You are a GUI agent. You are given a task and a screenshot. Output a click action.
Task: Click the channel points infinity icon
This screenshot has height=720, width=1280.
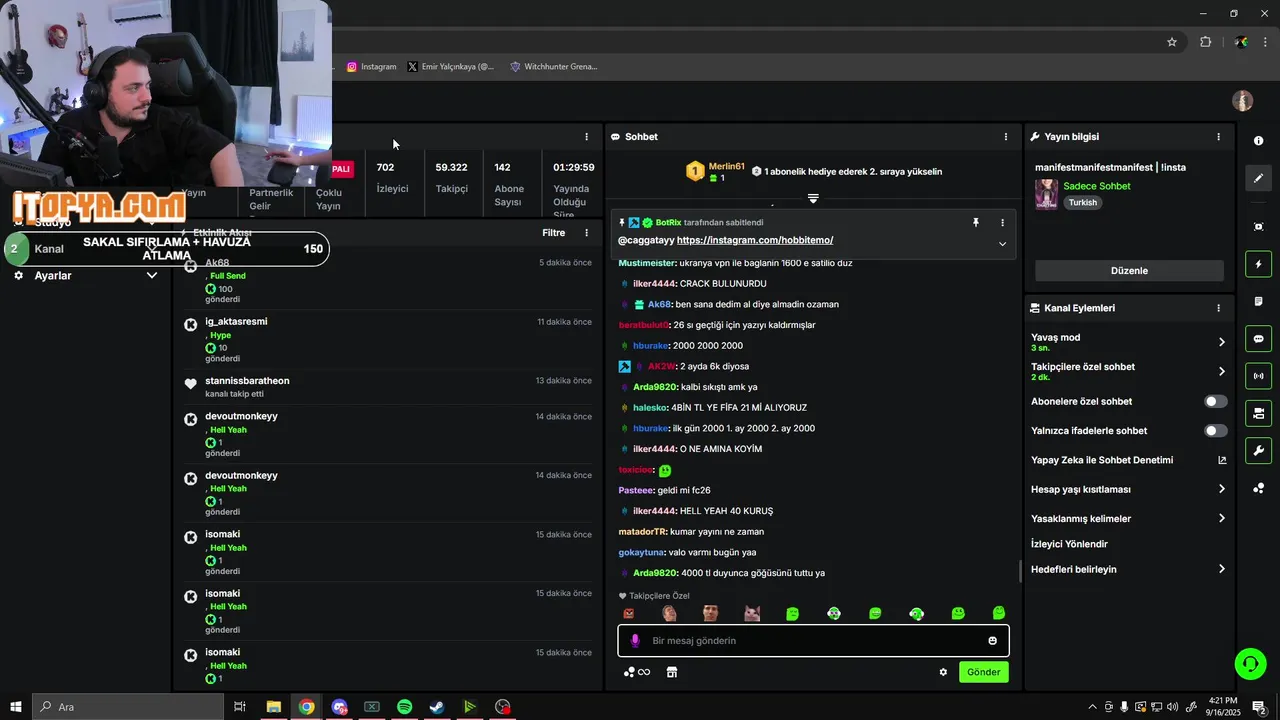point(637,672)
